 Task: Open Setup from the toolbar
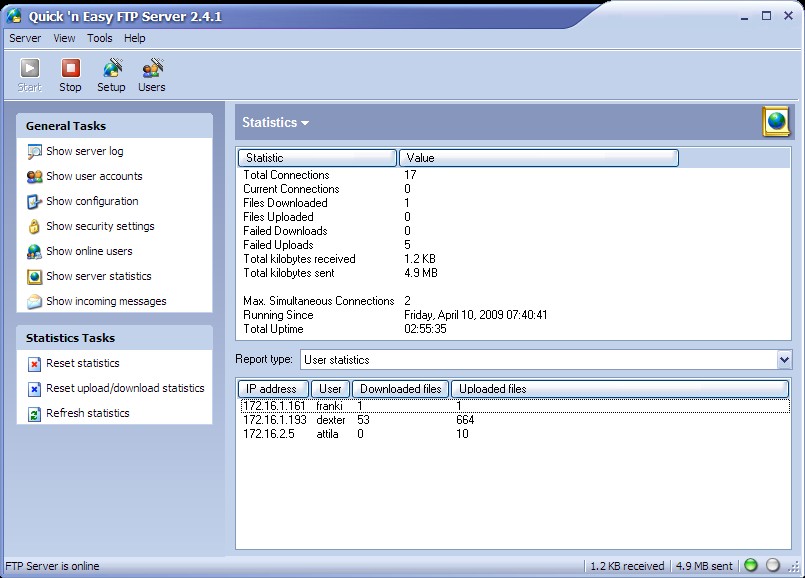click(111, 68)
